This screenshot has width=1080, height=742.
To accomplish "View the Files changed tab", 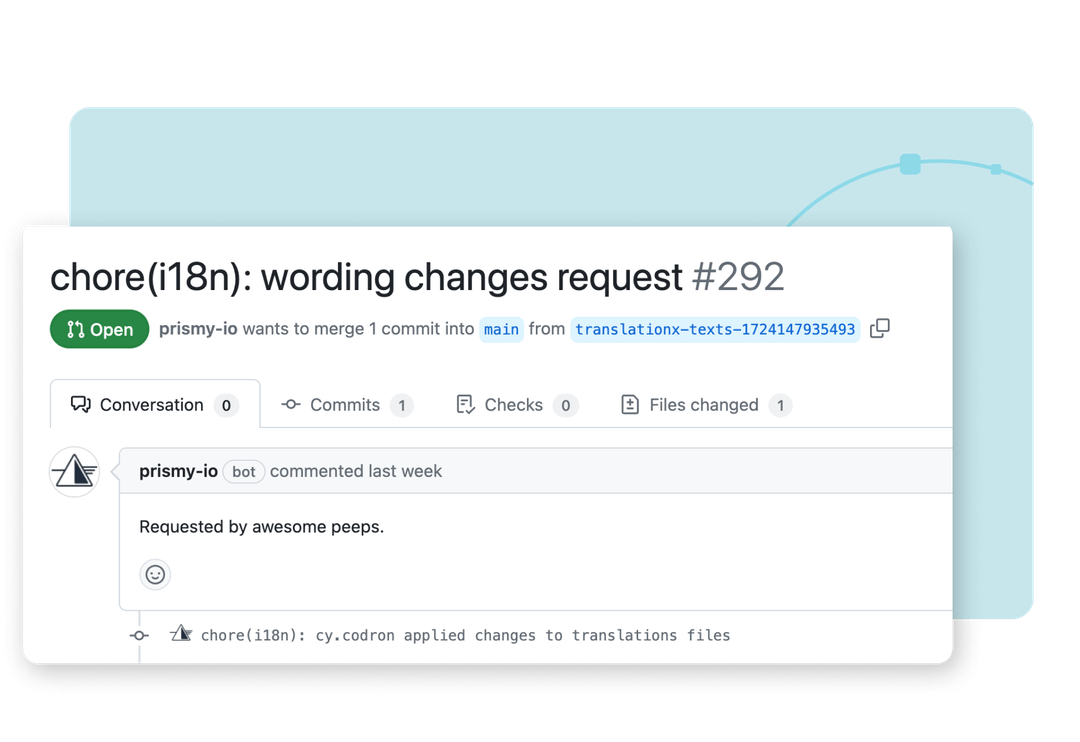I will 705,405.
